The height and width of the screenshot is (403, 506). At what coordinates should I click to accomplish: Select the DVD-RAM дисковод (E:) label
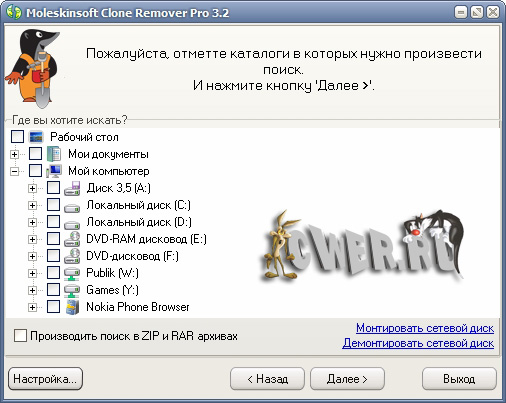[146, 239]
